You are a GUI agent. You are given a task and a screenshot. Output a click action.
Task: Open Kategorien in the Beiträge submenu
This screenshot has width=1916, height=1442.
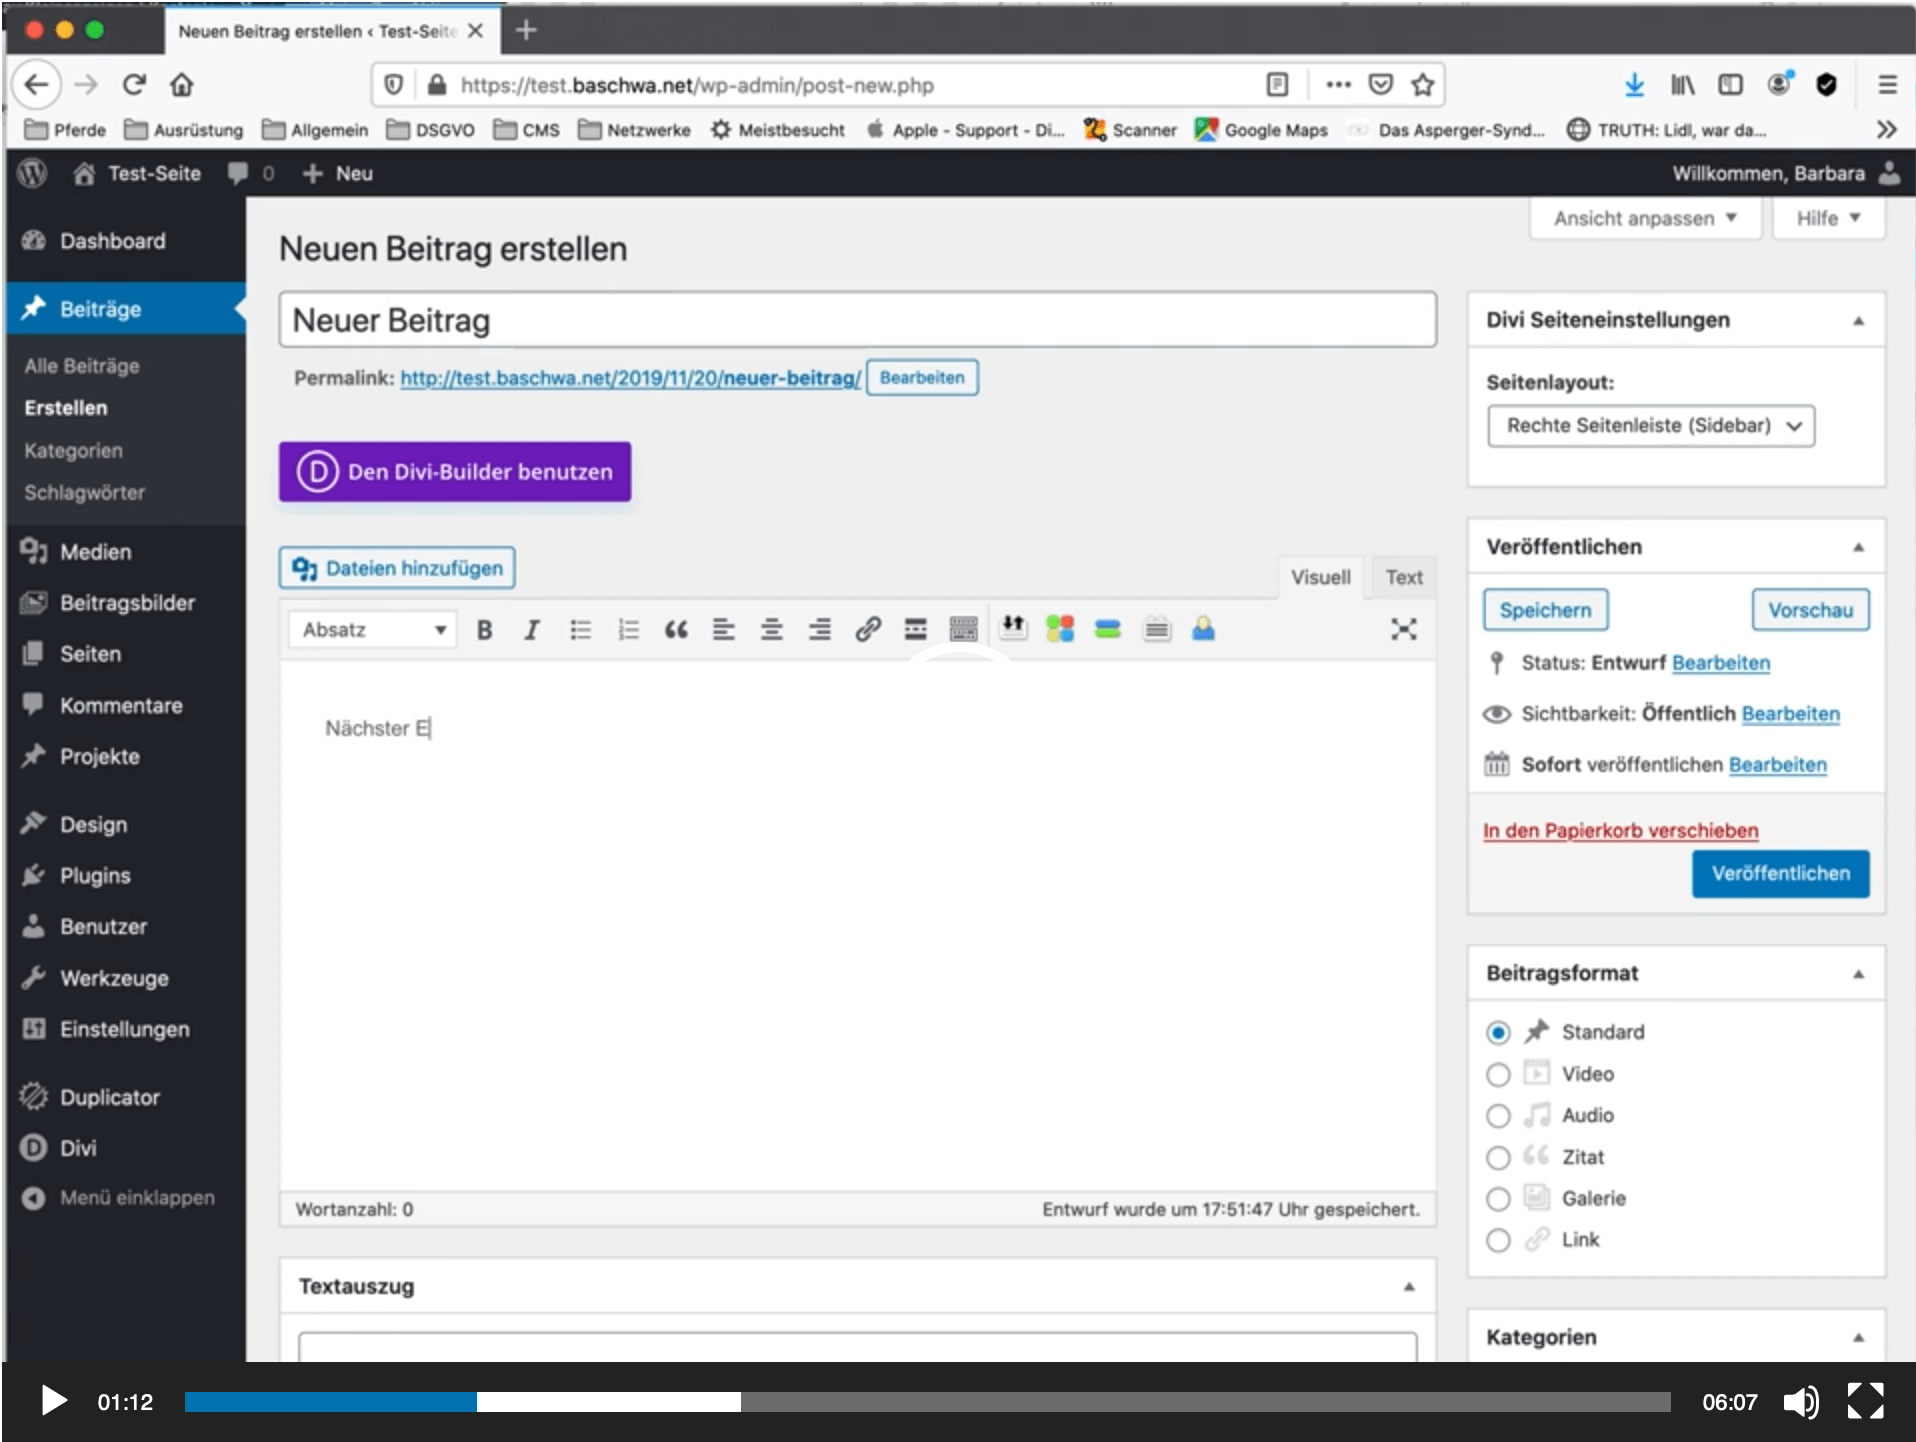[x=73, y=451]
